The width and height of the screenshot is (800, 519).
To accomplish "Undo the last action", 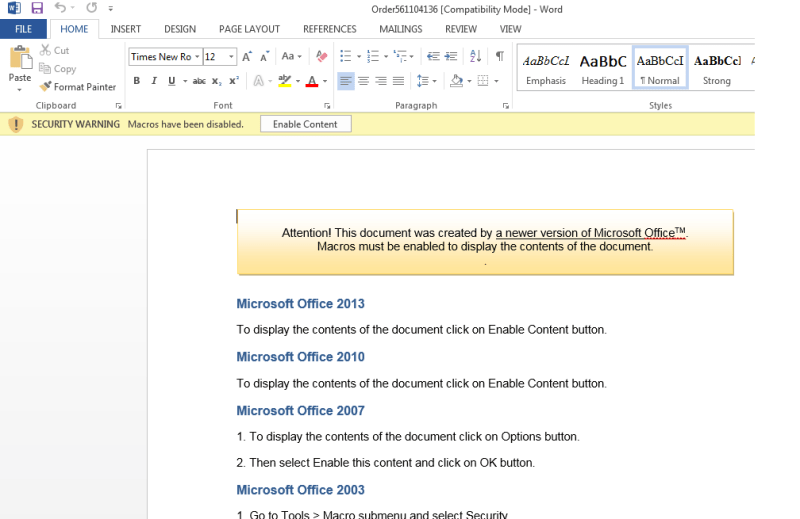I will coord(60,8).
